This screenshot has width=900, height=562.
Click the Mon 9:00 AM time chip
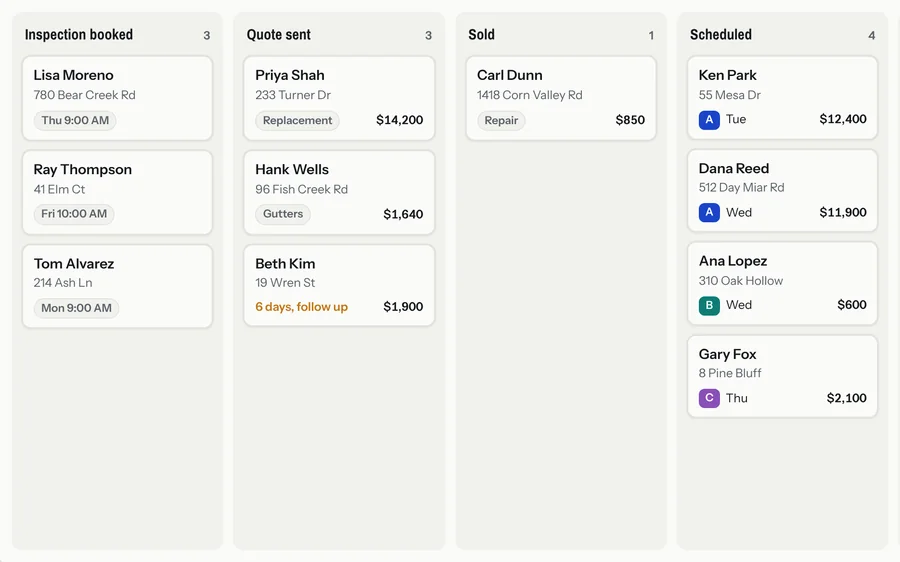[x=76, y=308]
